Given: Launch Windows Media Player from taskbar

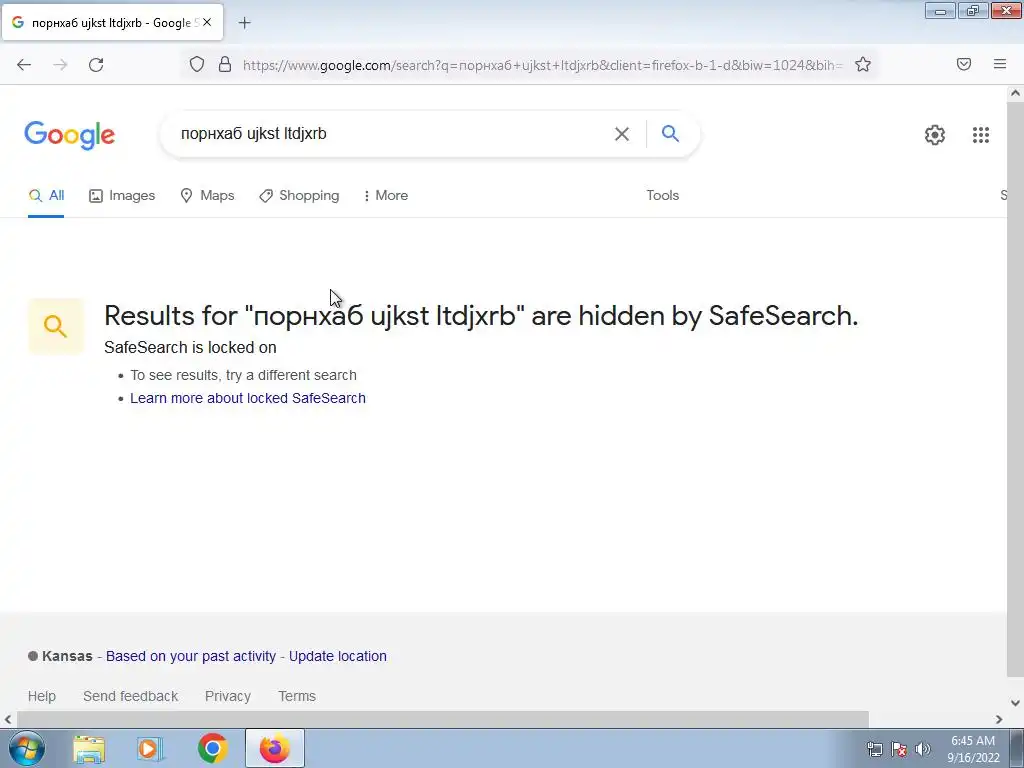Looking at the screenshot, I should coord(149,749).
